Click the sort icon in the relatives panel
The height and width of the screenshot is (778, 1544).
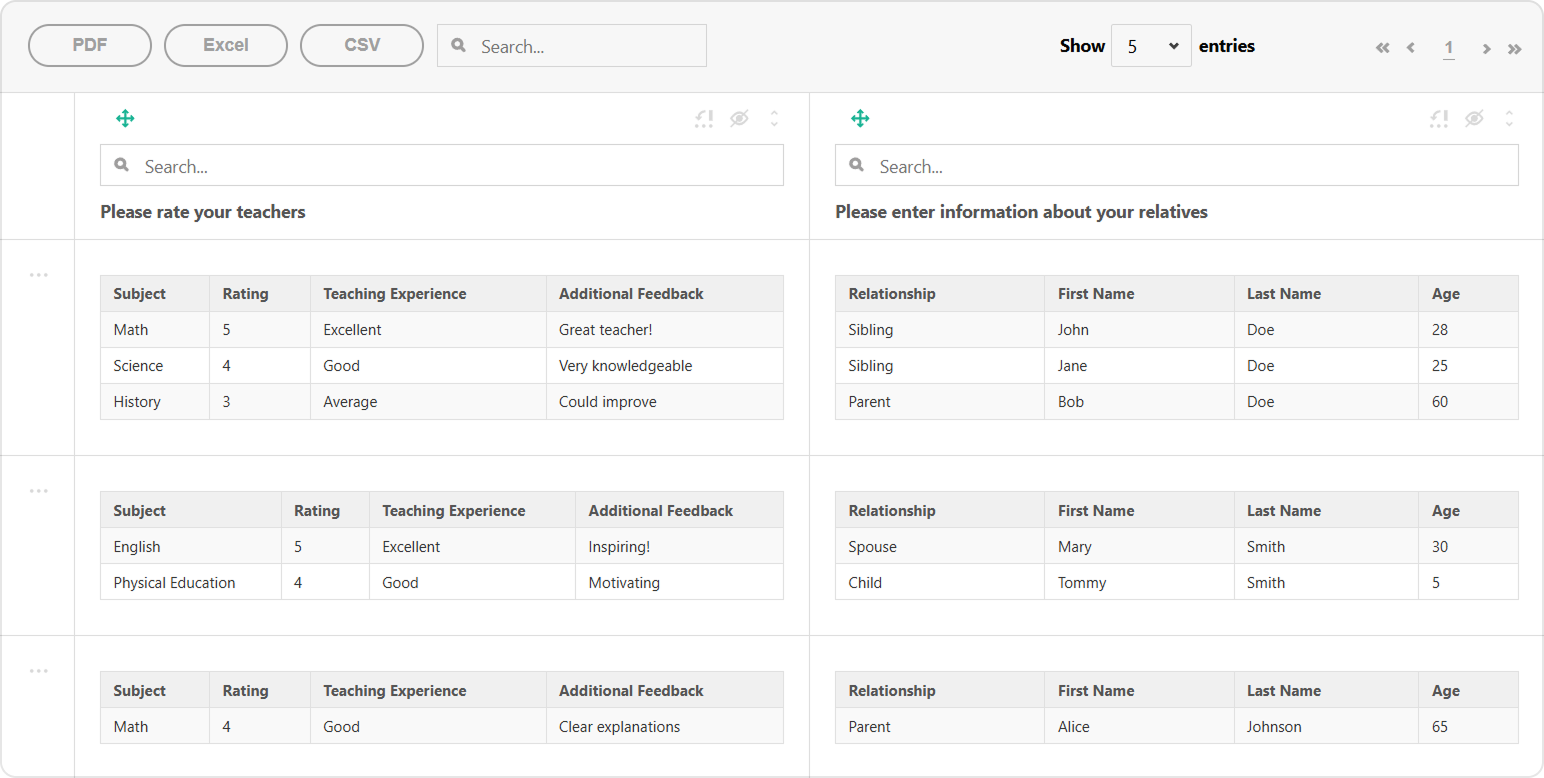(1439, 118)
